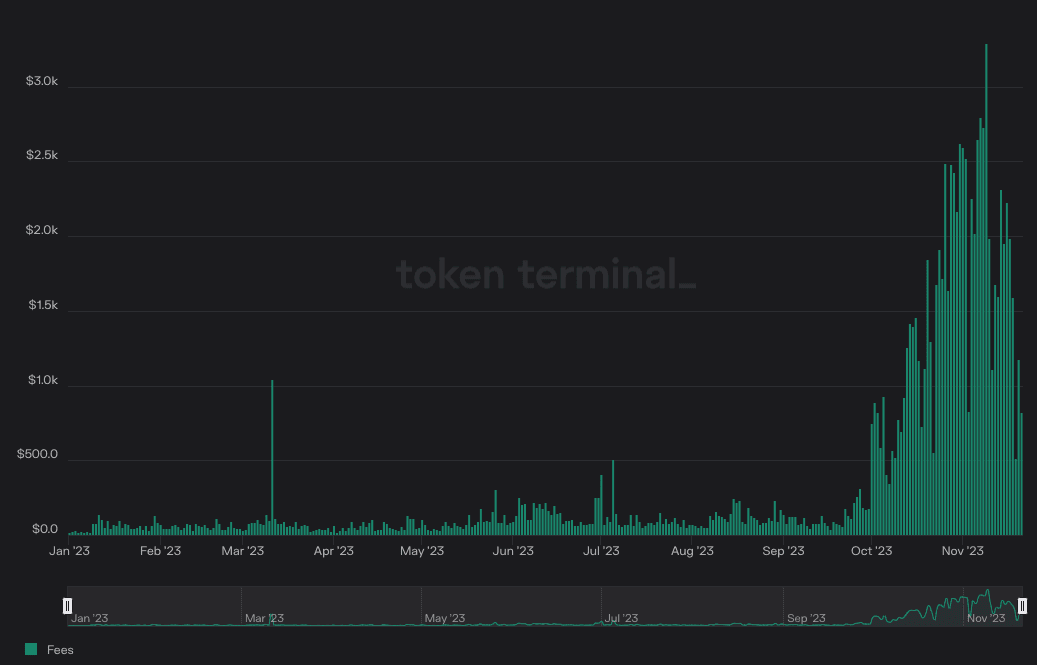This screenshot has height=665, width=1037.
Task: Click the Oct '23 x-axis label
Action: click(x=871, y=551)
